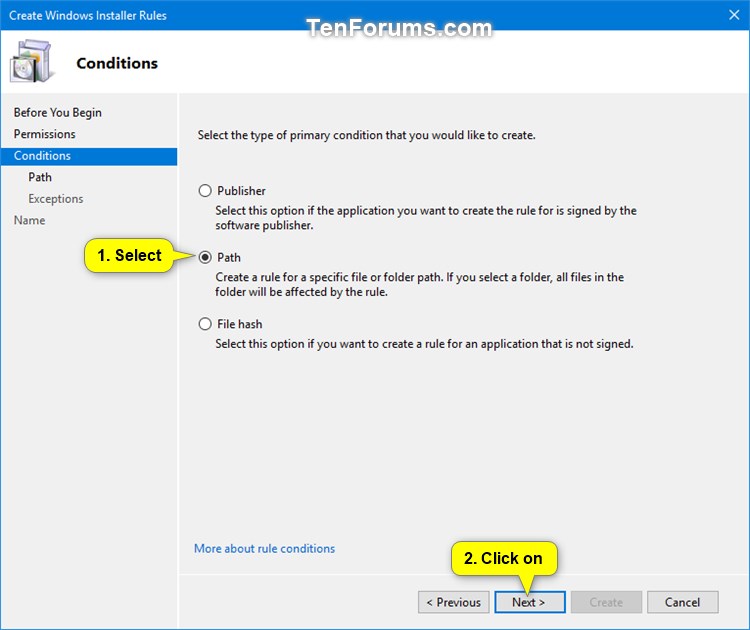Select the File hash radio button
This screenshot has height=630, width=750.
click(x=205, y=324)
